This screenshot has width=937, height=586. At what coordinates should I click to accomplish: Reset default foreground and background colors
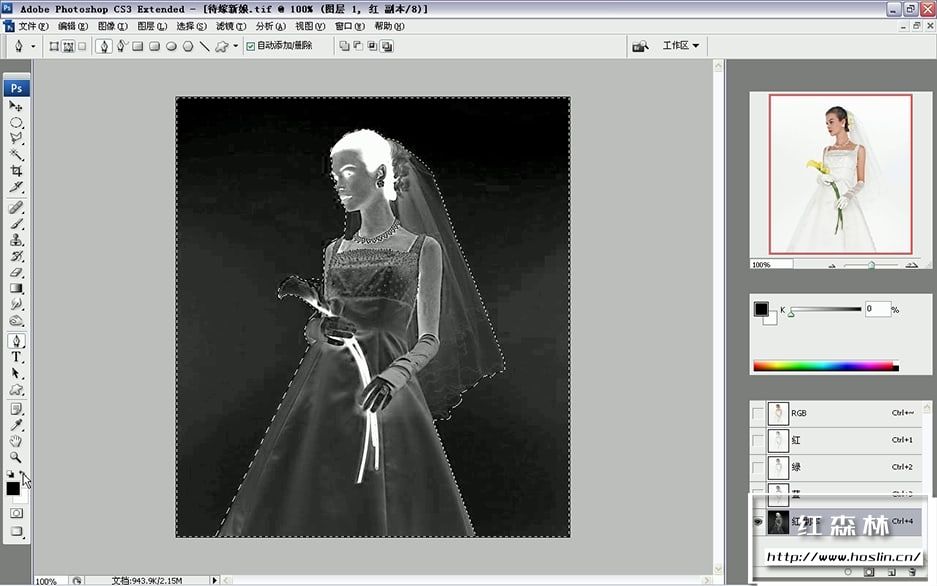click(x=10, y=474)
